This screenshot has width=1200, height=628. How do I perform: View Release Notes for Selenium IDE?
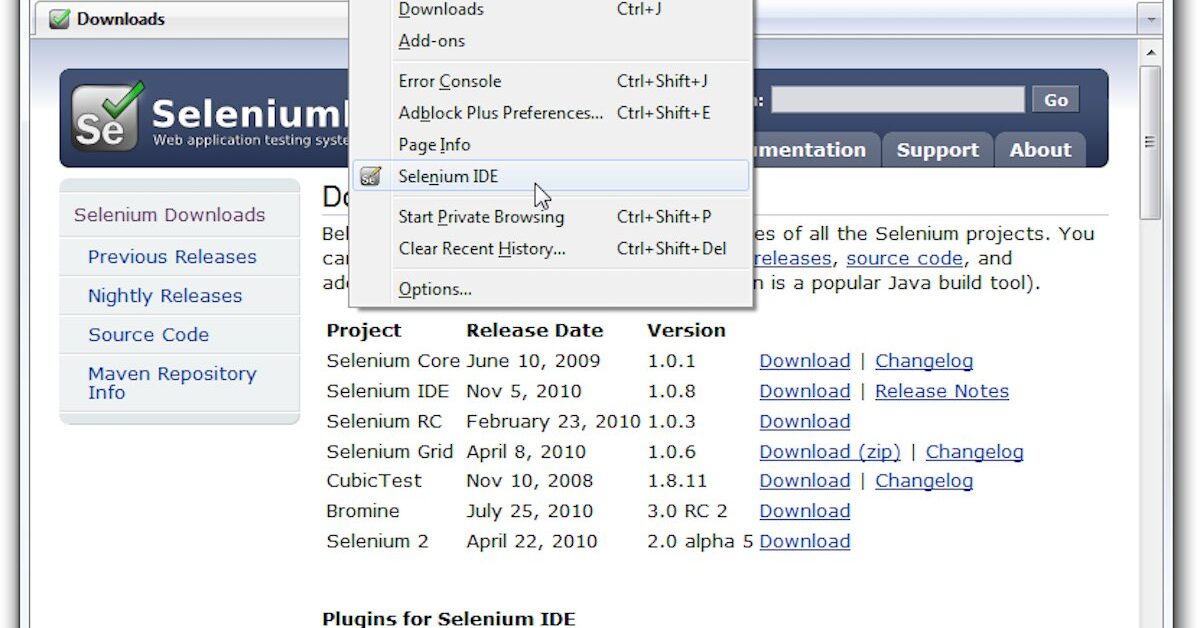(941, 391)
